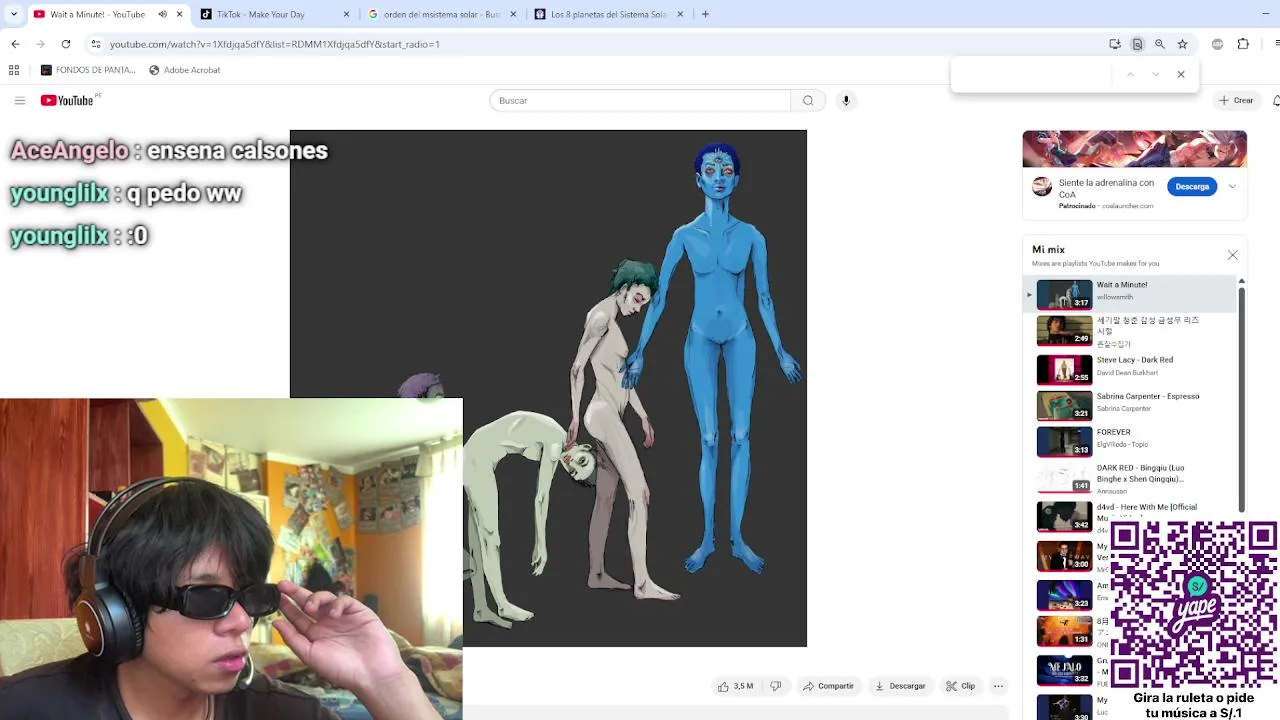Focus the Buscar search field

tap(640, 100)
